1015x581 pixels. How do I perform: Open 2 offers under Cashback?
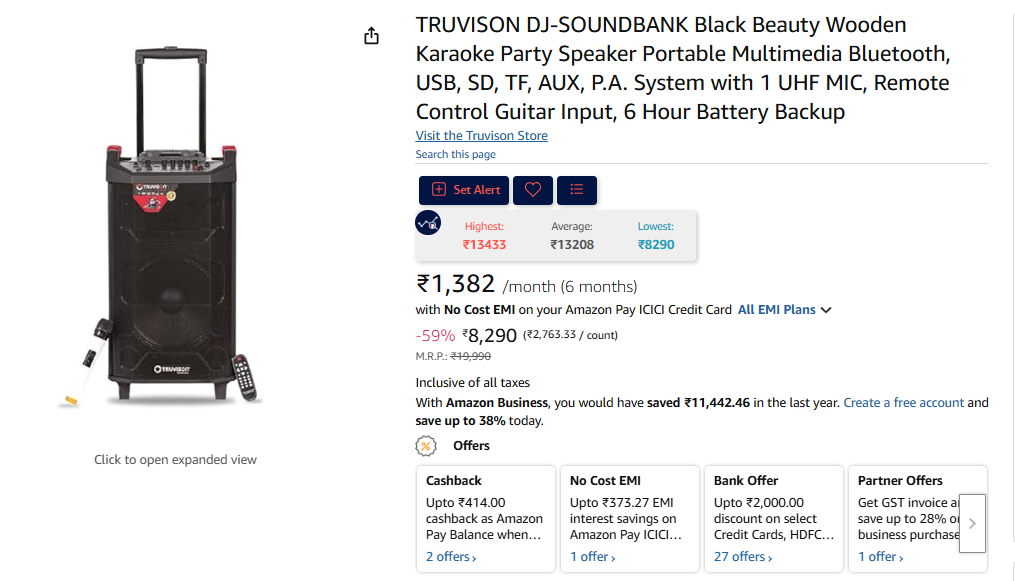(451, 557)
